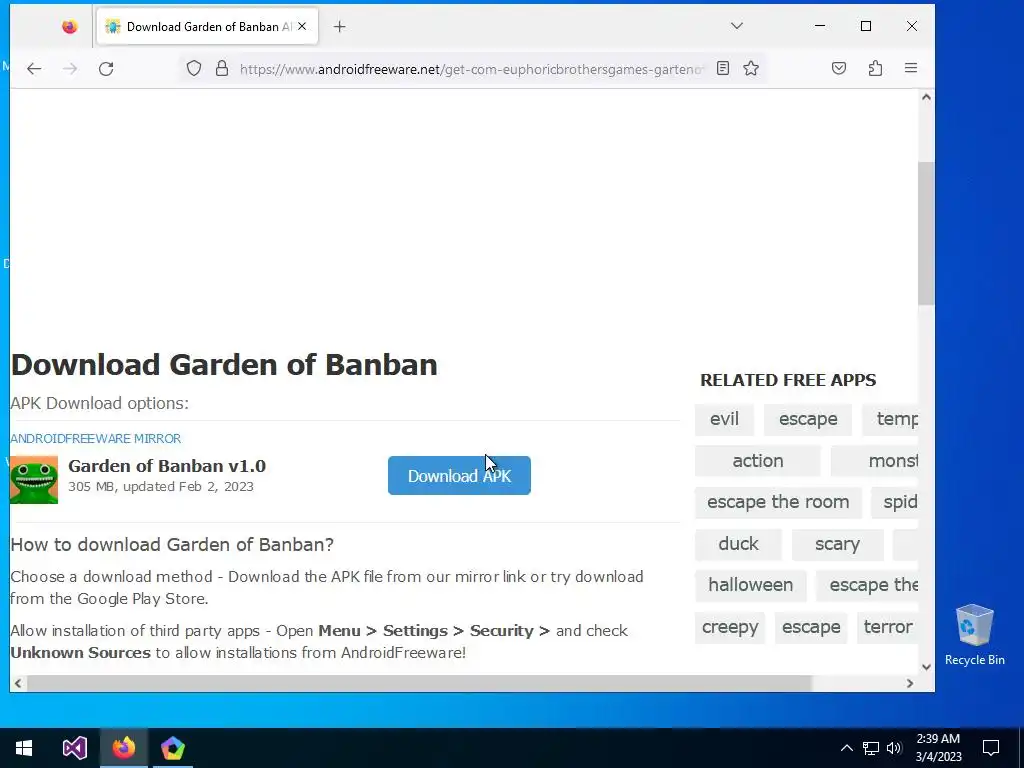Click the forward navigation arrow
Viewport: 1024px width, 768px height.
pyautogui.click(x=70, y=69)
